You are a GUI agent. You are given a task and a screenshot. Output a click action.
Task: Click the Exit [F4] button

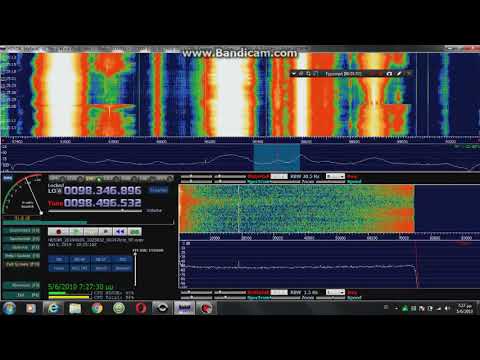click(22, 295)
